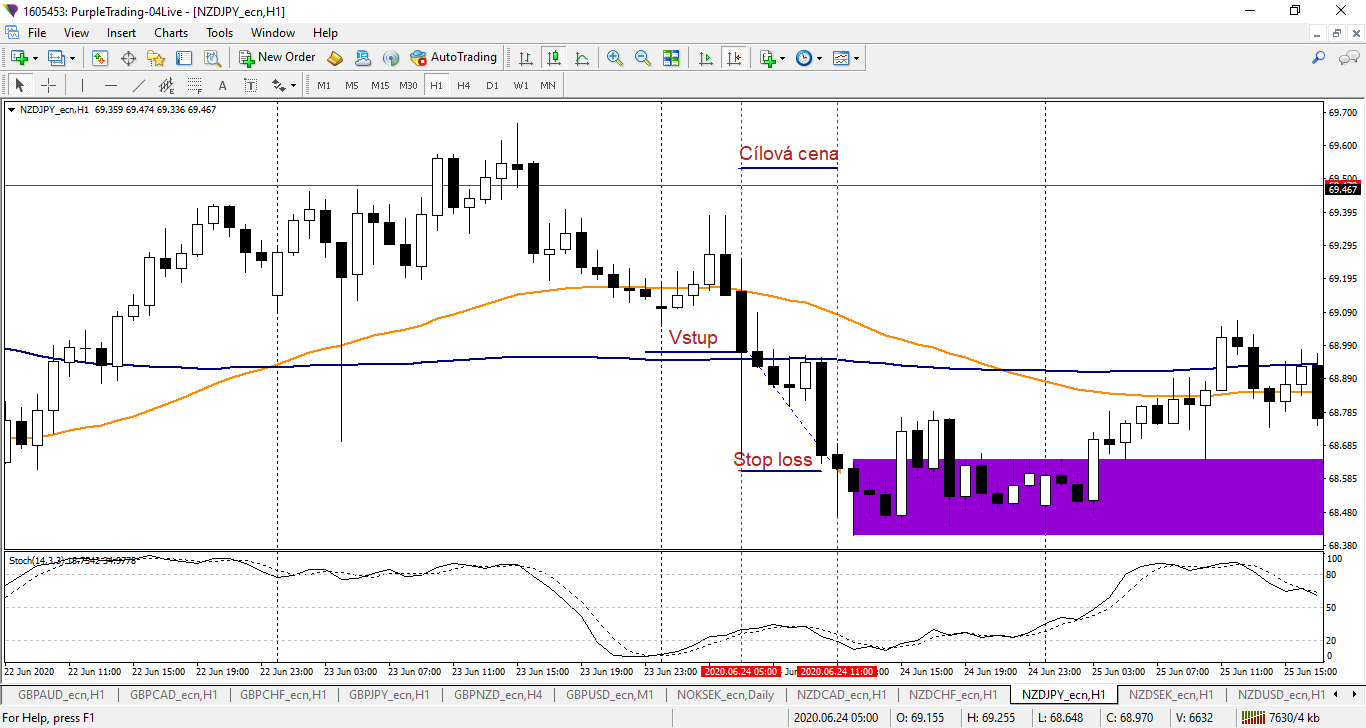The width and height of the screenshot is (1366, 728).
Task: Expand the Profiles dropdown arrow
Action: click(72, 58)
